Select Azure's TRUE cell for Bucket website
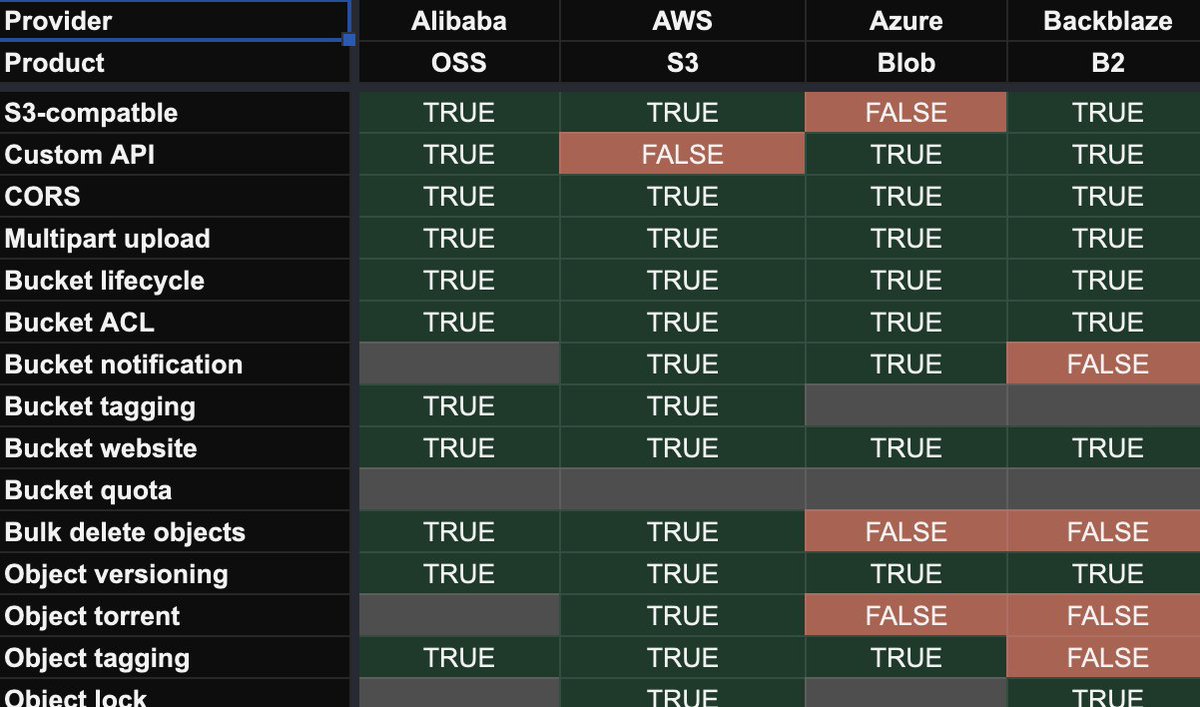The image size is (1200, 707). point(906,448)
